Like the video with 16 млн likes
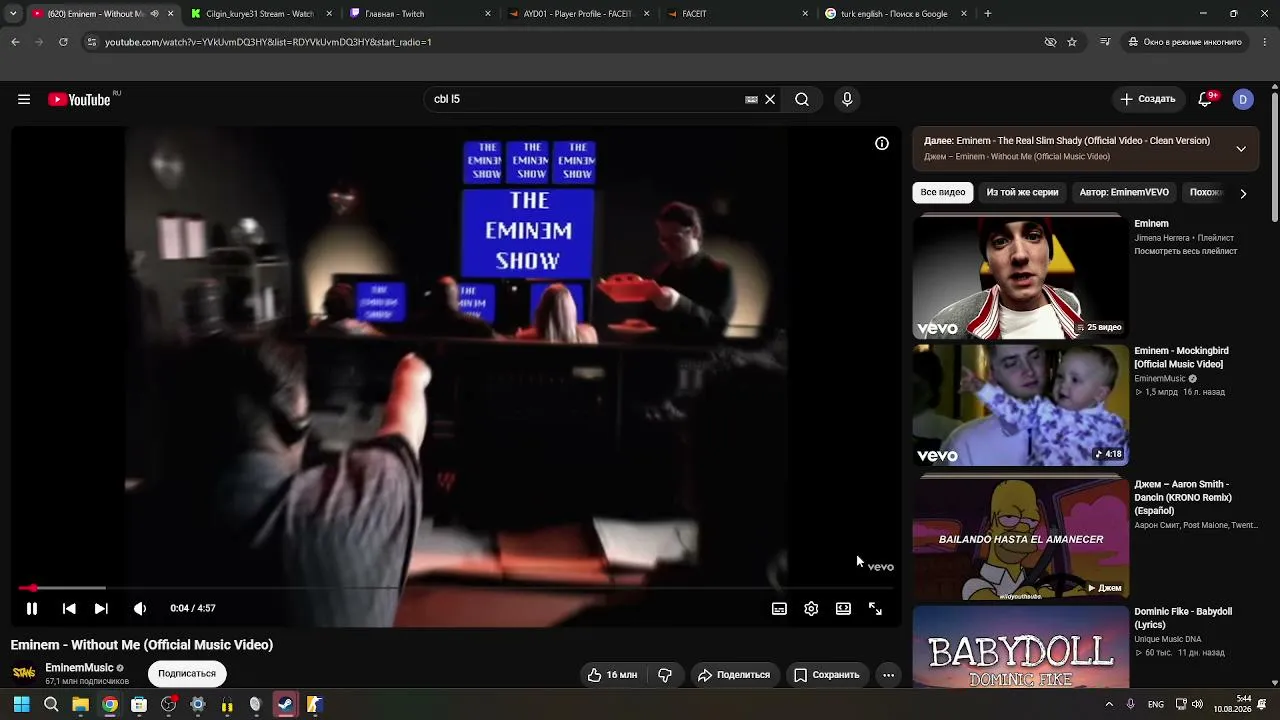1280x720 pixels. coord(612,675)
